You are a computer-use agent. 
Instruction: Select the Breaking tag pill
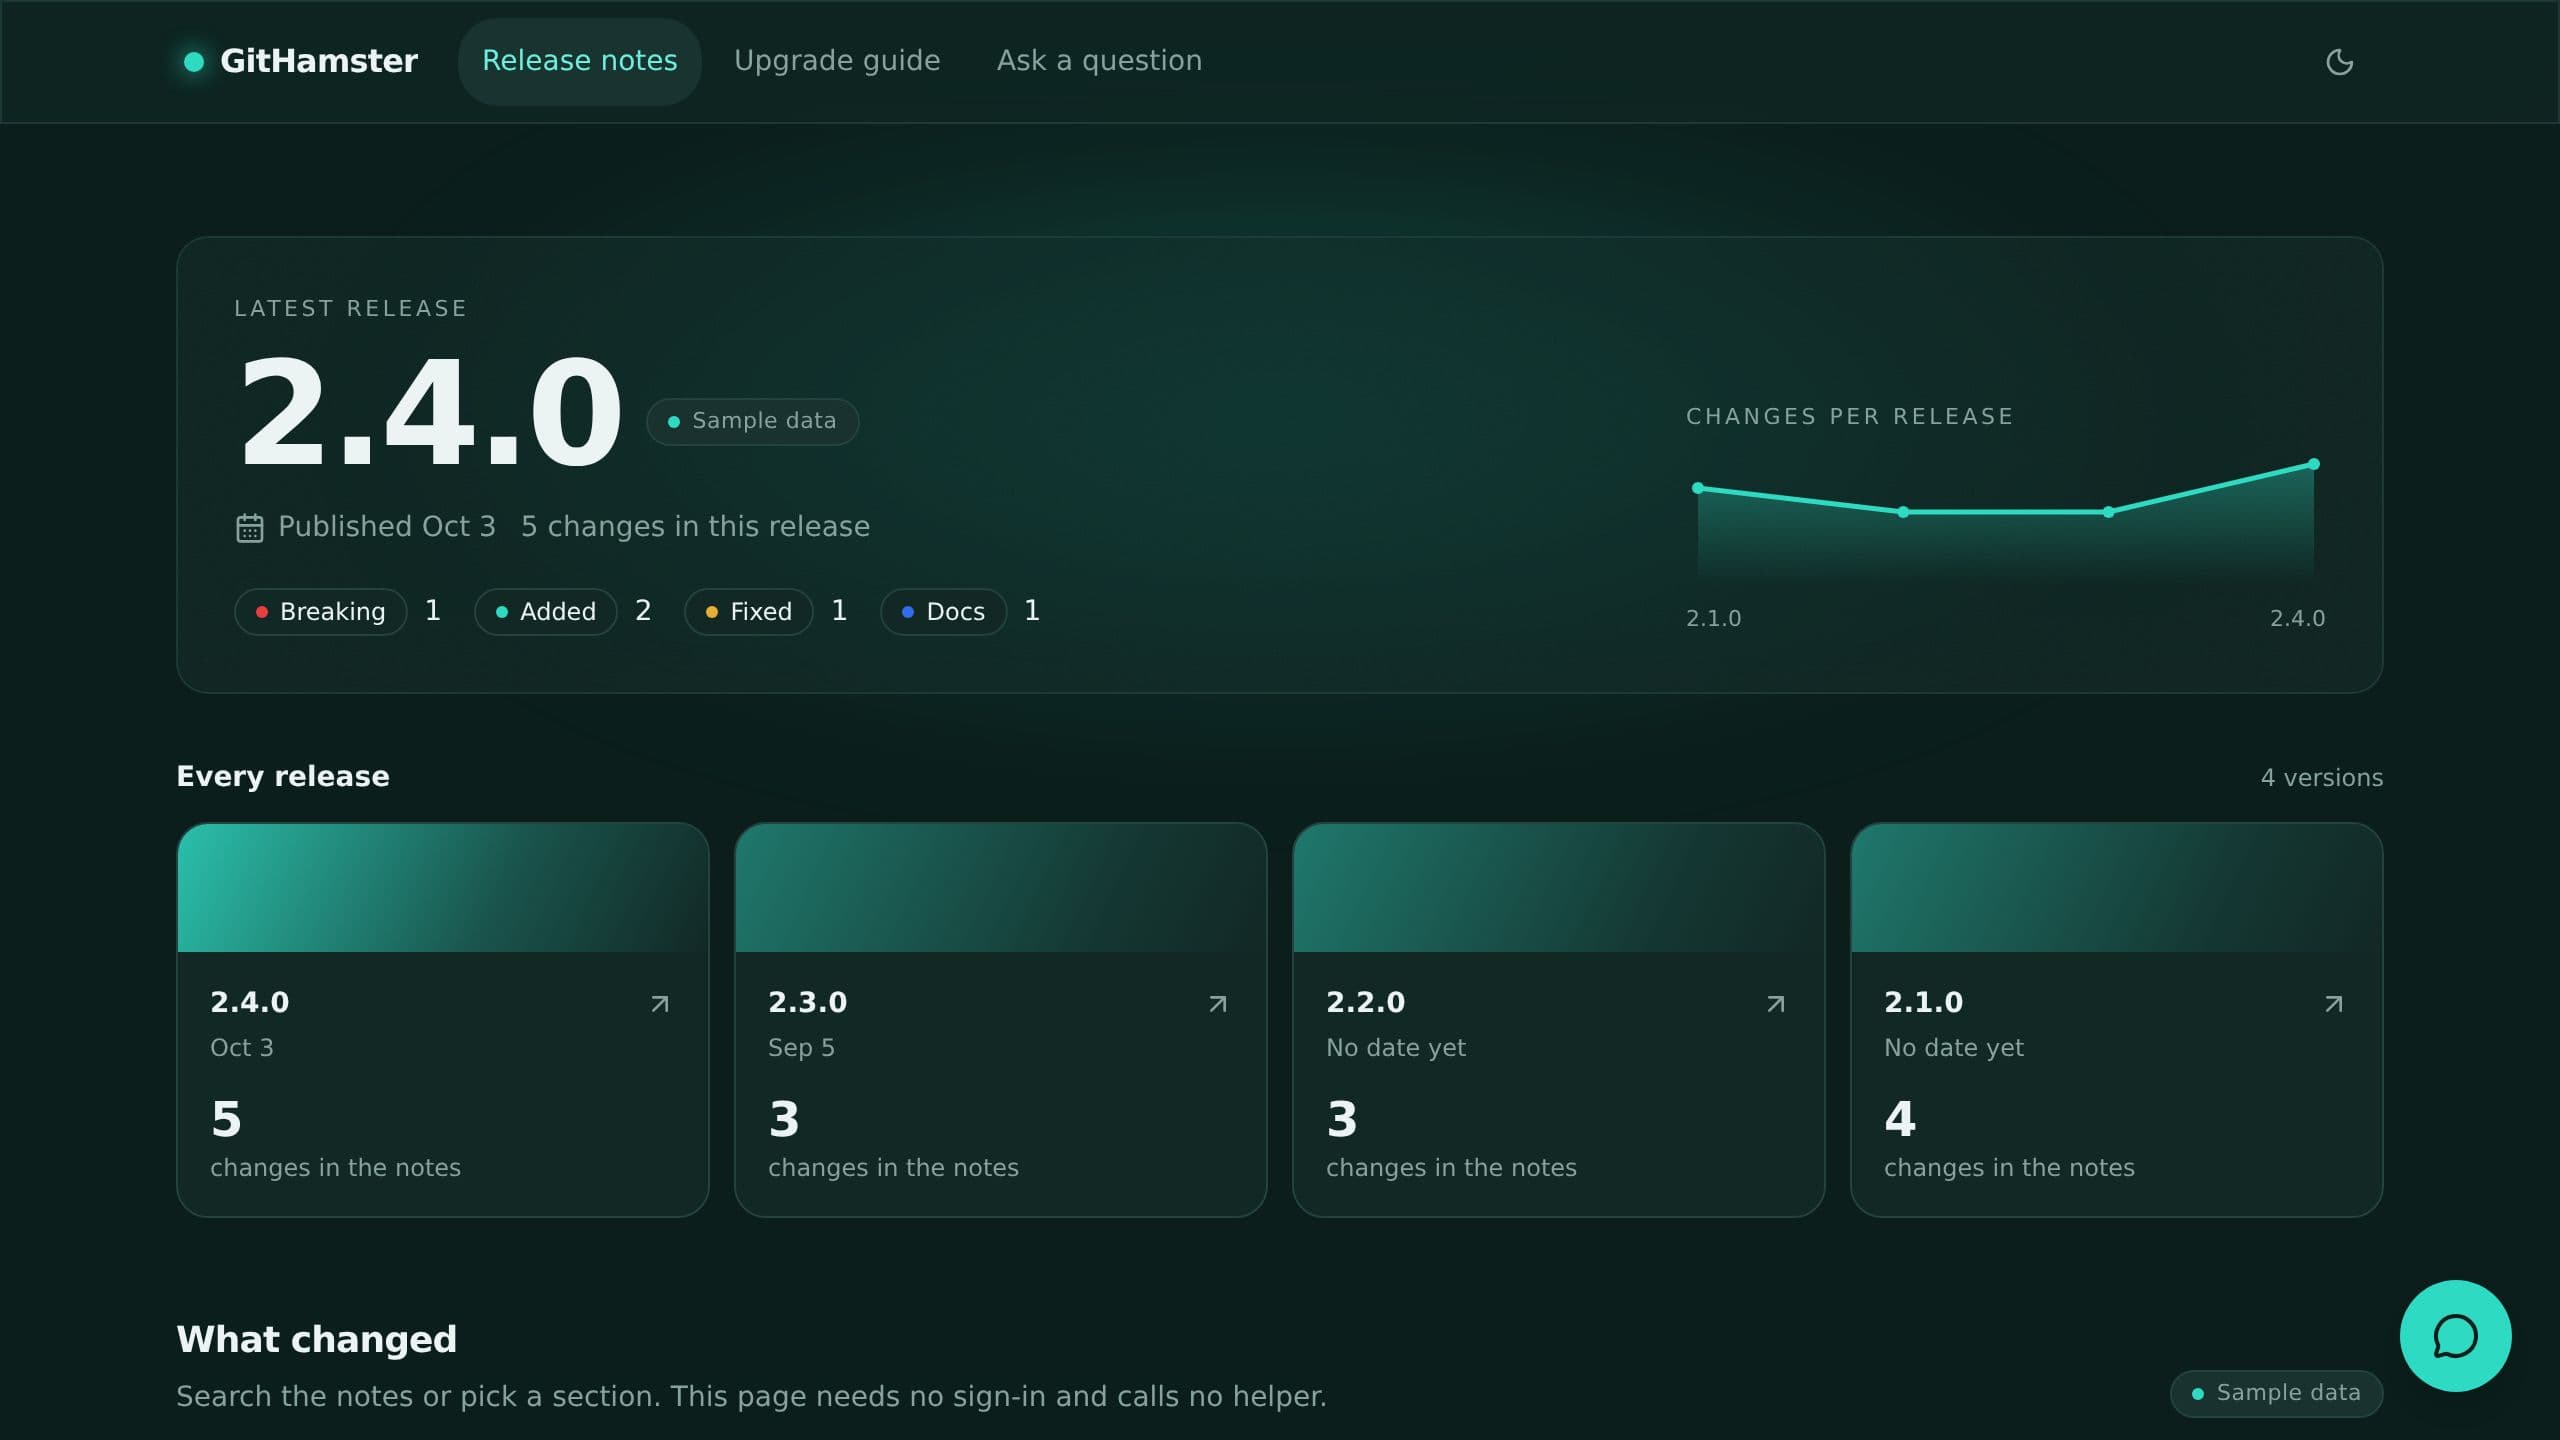tap(320, 611)
